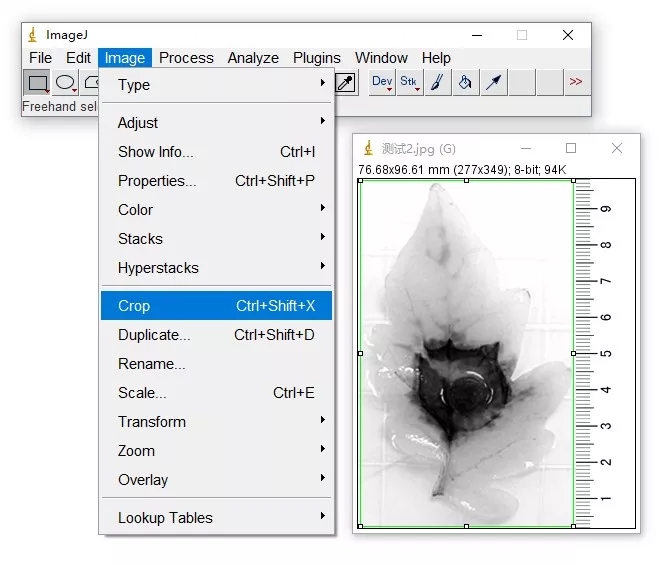Open the Process menu
This screenshot has height=565, width=665.
pyautogui.click(x=186, y=58)
